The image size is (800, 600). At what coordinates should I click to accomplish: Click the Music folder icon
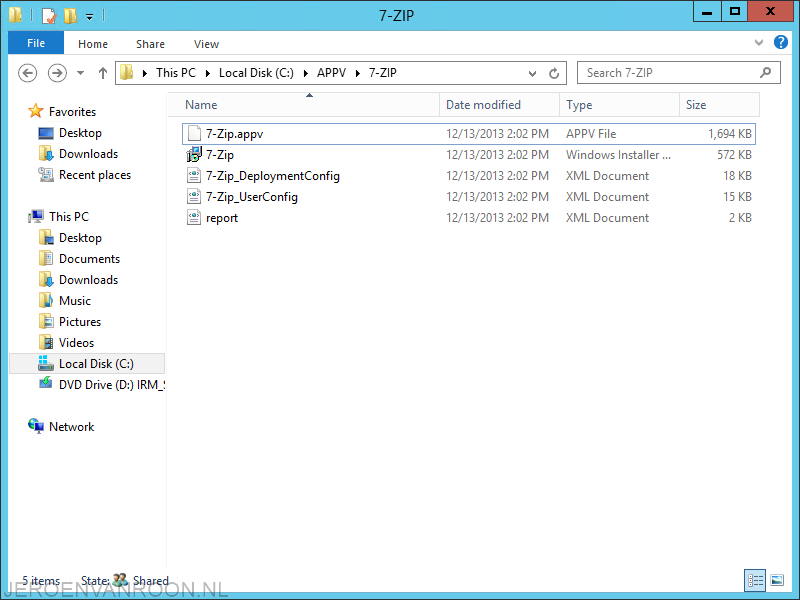[46, 300]
